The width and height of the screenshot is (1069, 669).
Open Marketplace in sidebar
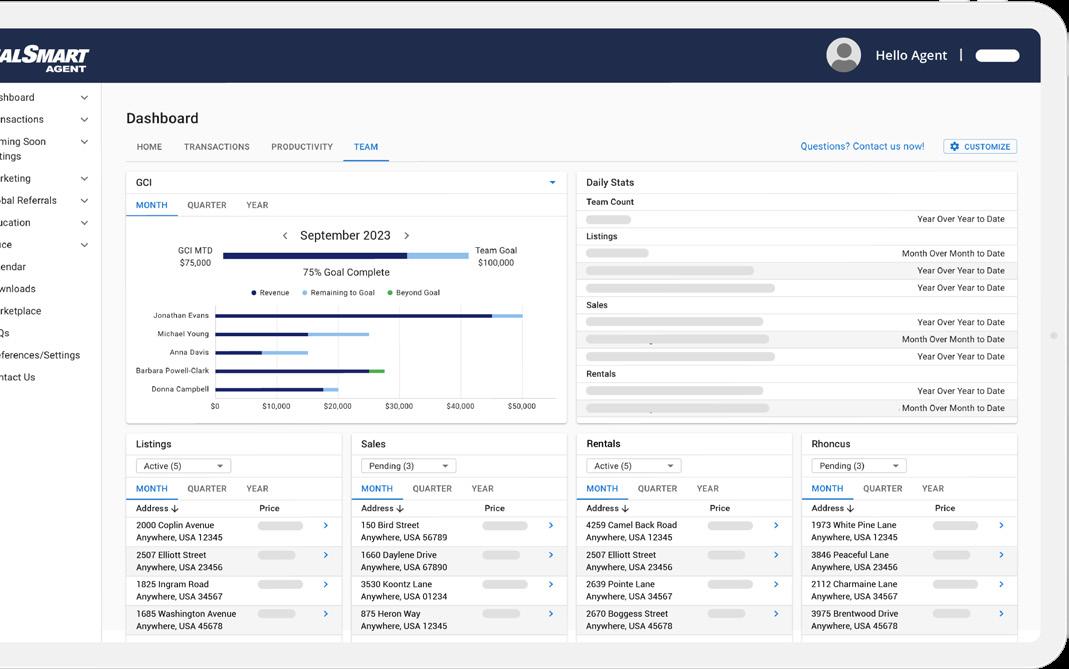pos(20,311)
